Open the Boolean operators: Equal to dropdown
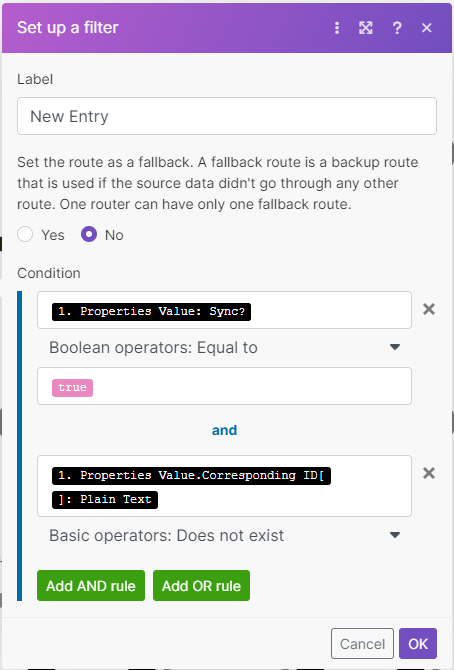Screen dimensions: 454x670 click(224, 347)
